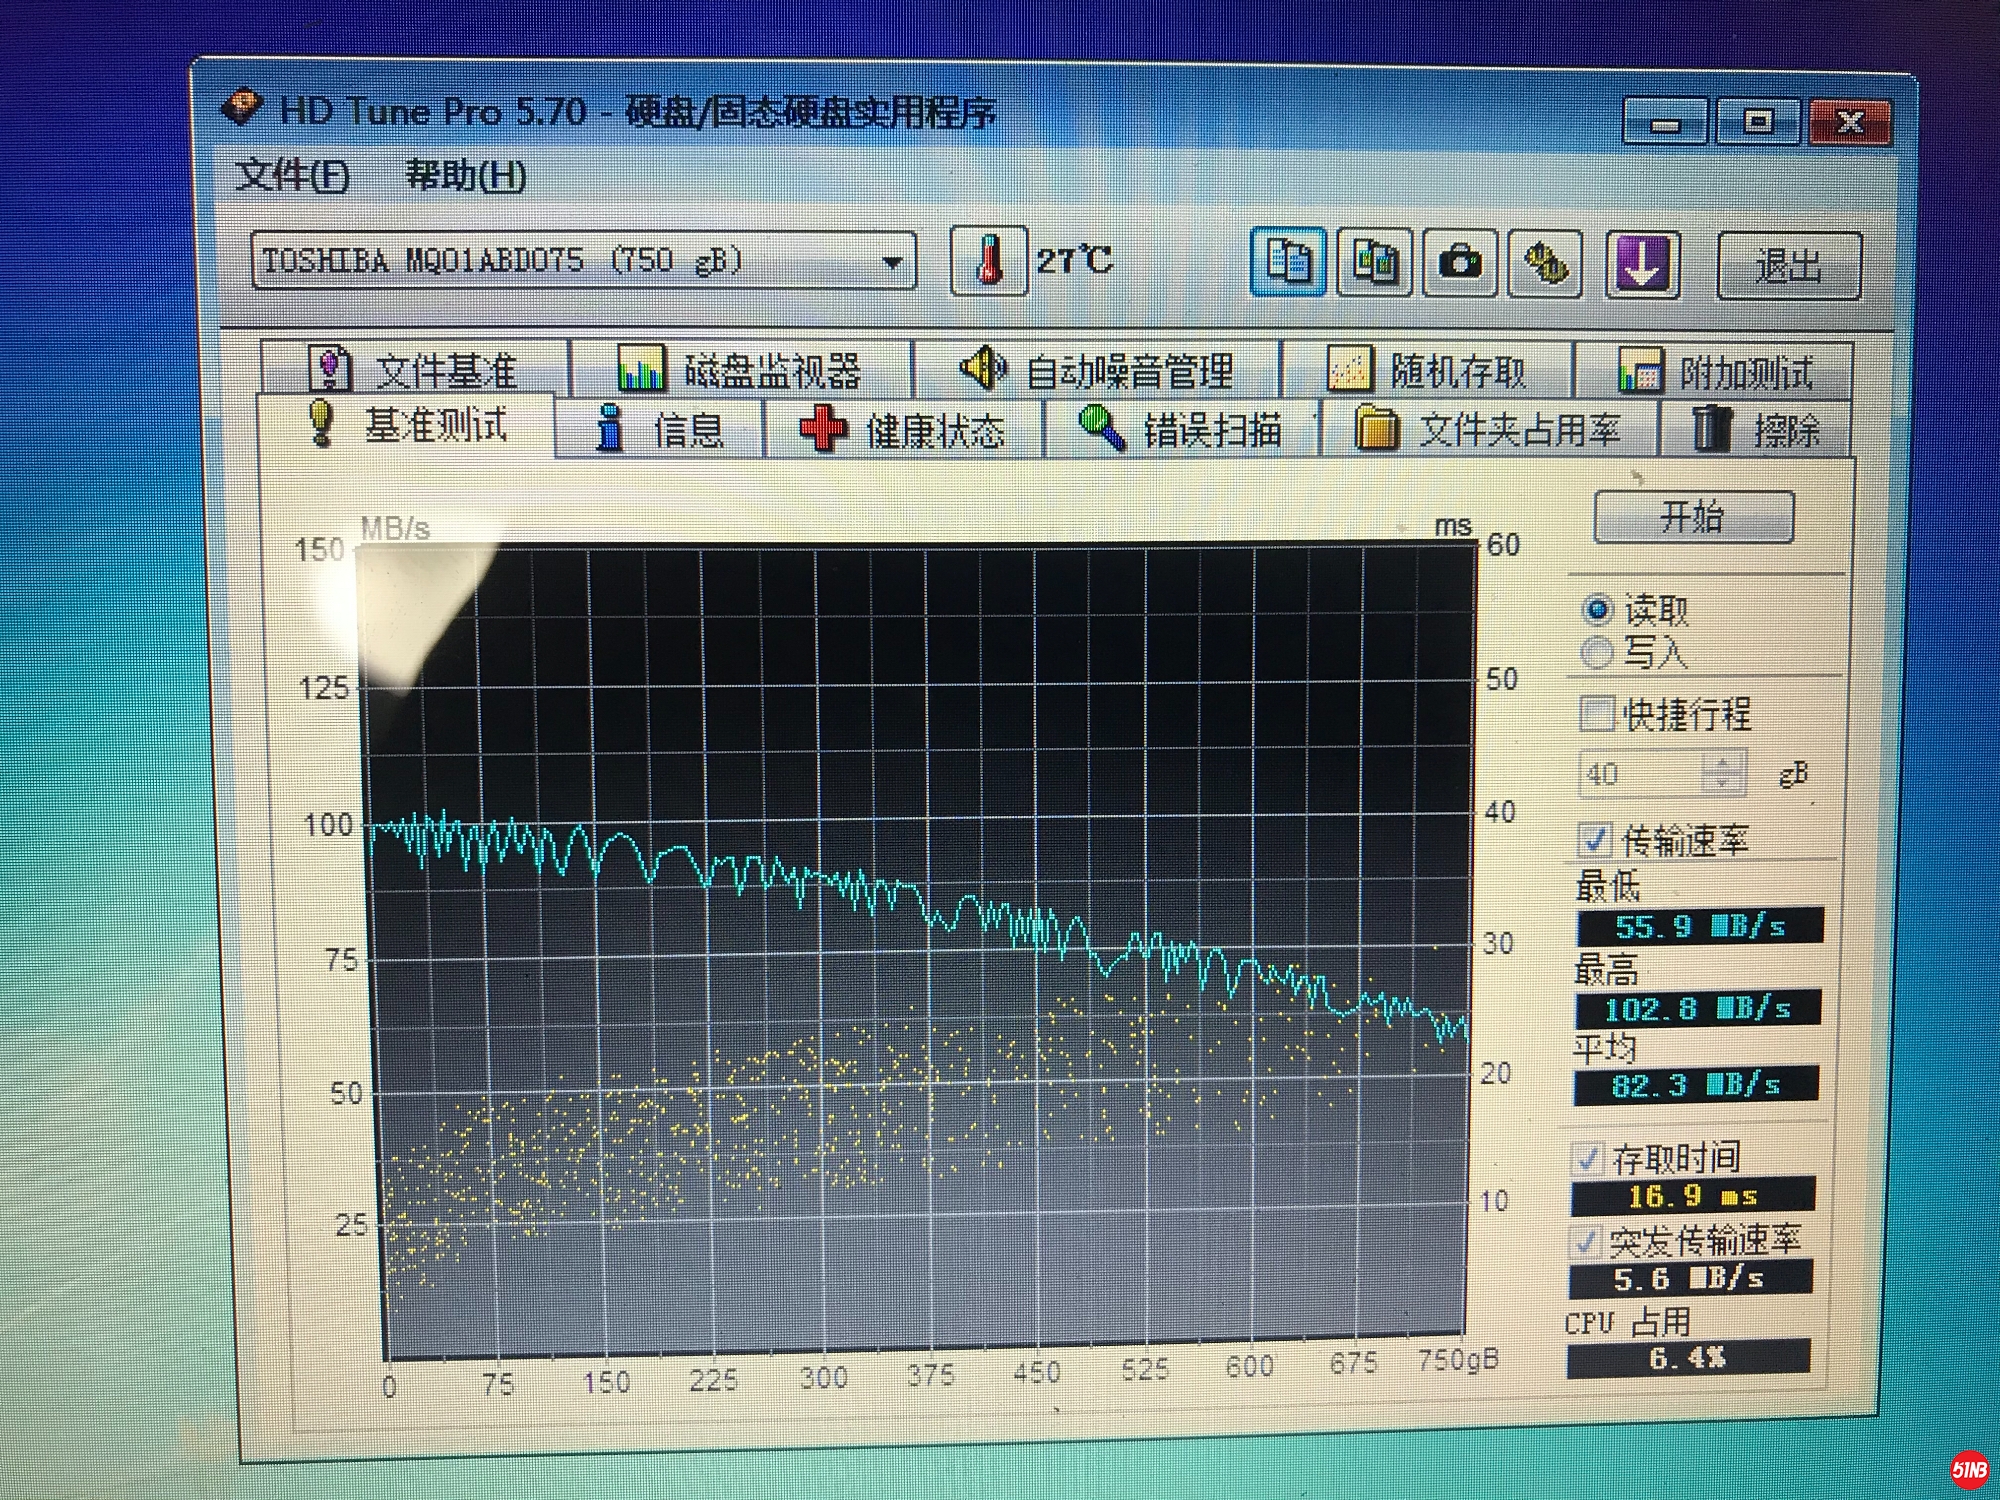2000x1500 pixels.
Task: Select the 读取 radio button
Action: click(x=1598, y=609)
